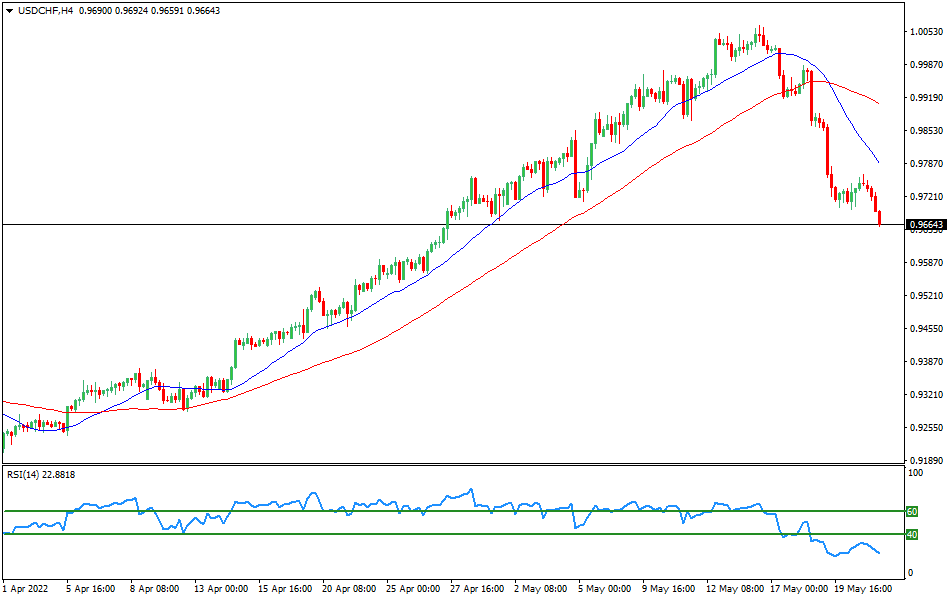Click the RSI subwindow divider line

(450, 465)
